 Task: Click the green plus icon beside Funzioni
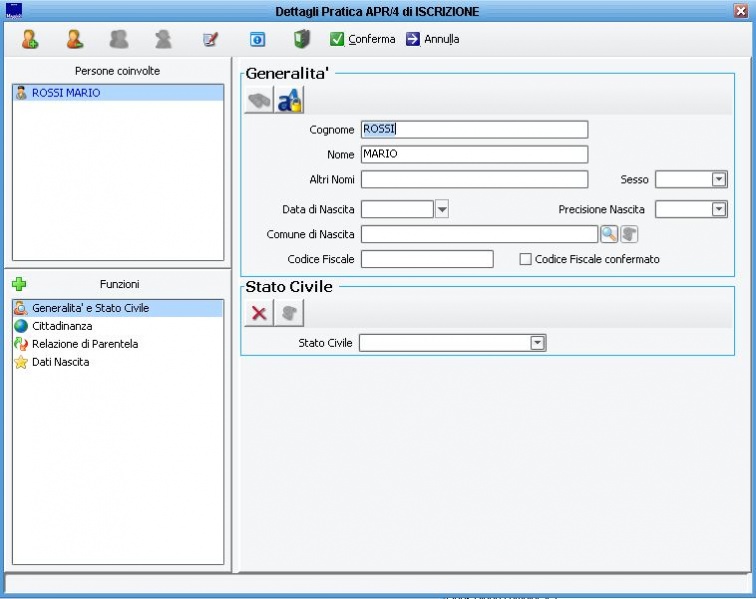pos(19,284)
